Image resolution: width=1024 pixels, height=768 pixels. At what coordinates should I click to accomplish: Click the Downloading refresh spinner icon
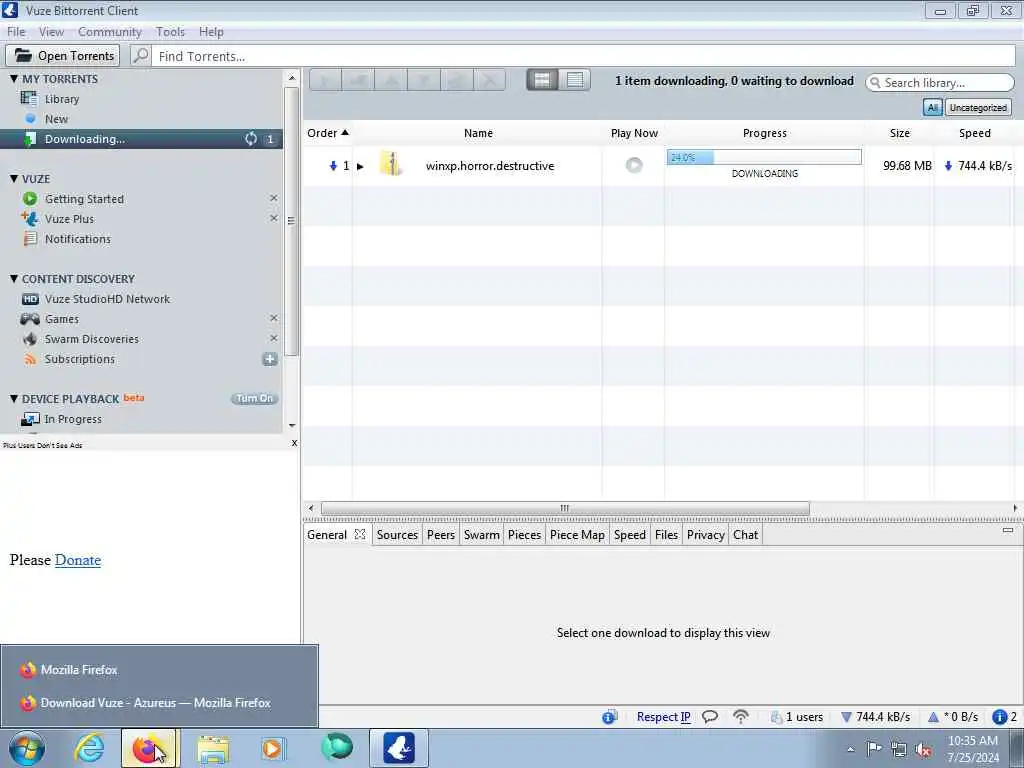click(x=251, y=138)
